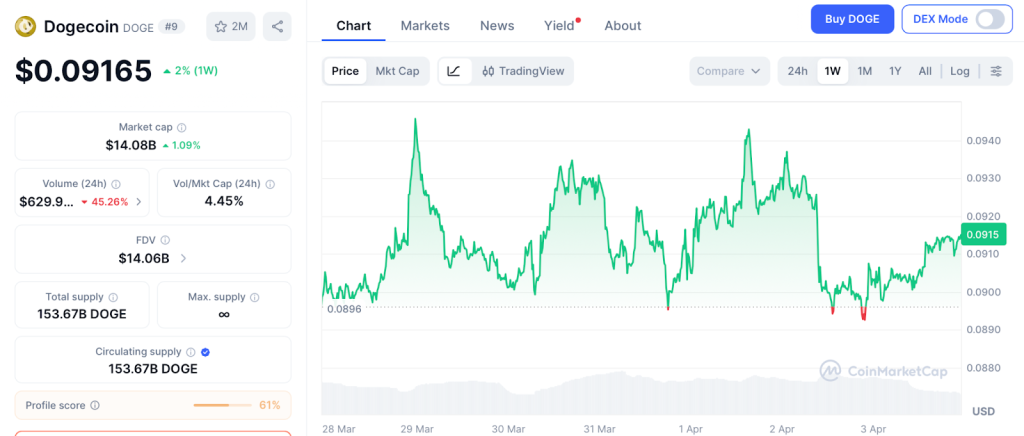1024x436 pixels.
Task: Toggle the DEX Mode switch
Action: [988, 19]
